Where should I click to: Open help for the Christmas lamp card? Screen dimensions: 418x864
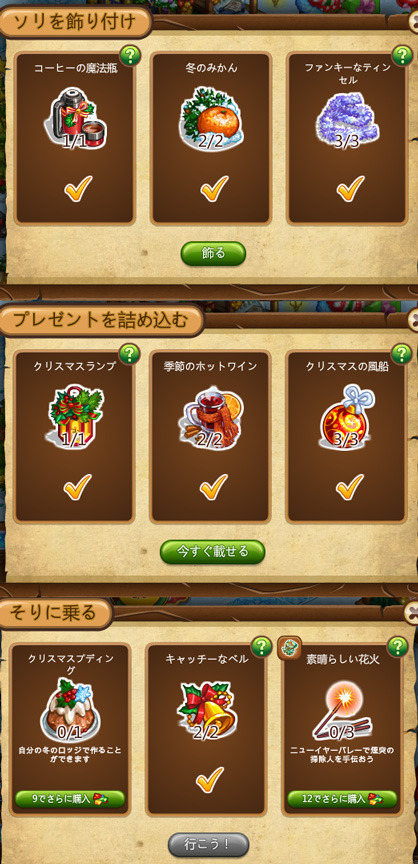tap(129, 354)
